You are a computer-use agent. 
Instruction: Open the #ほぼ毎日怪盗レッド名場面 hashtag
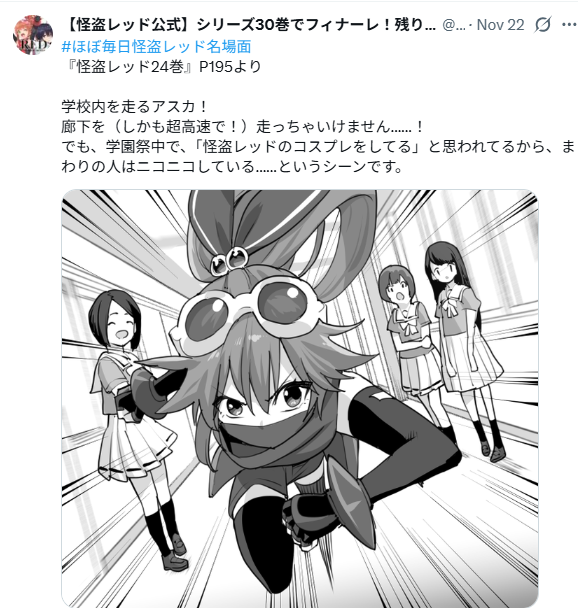tap(156, 47)
